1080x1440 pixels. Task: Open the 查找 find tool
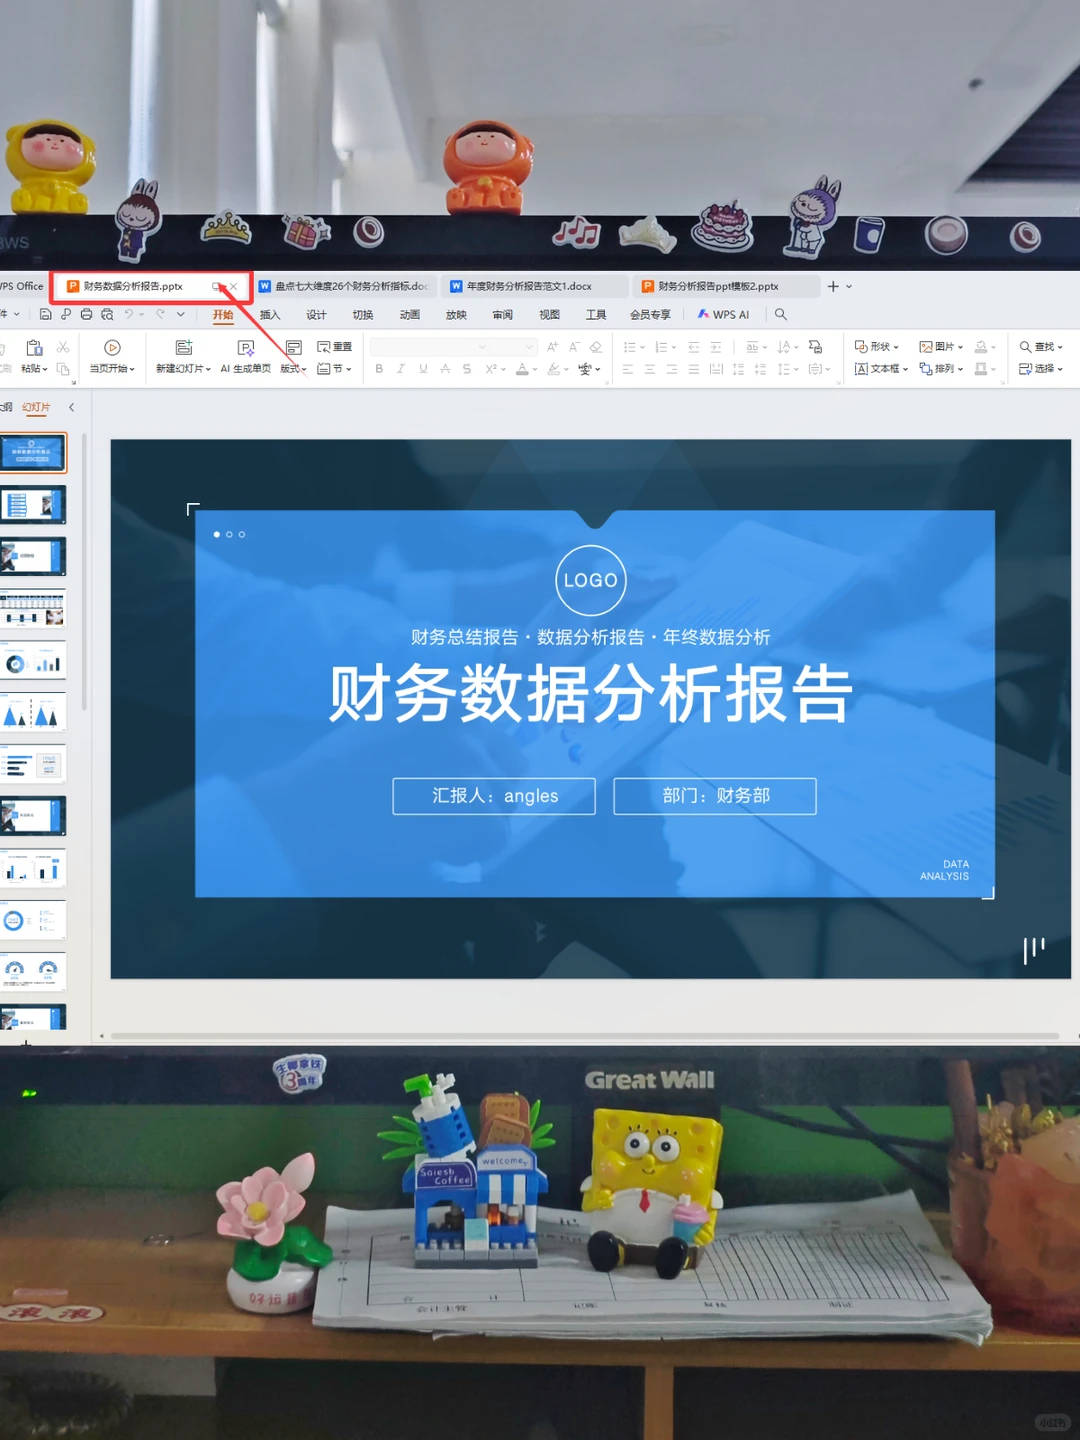point(1037,347)
